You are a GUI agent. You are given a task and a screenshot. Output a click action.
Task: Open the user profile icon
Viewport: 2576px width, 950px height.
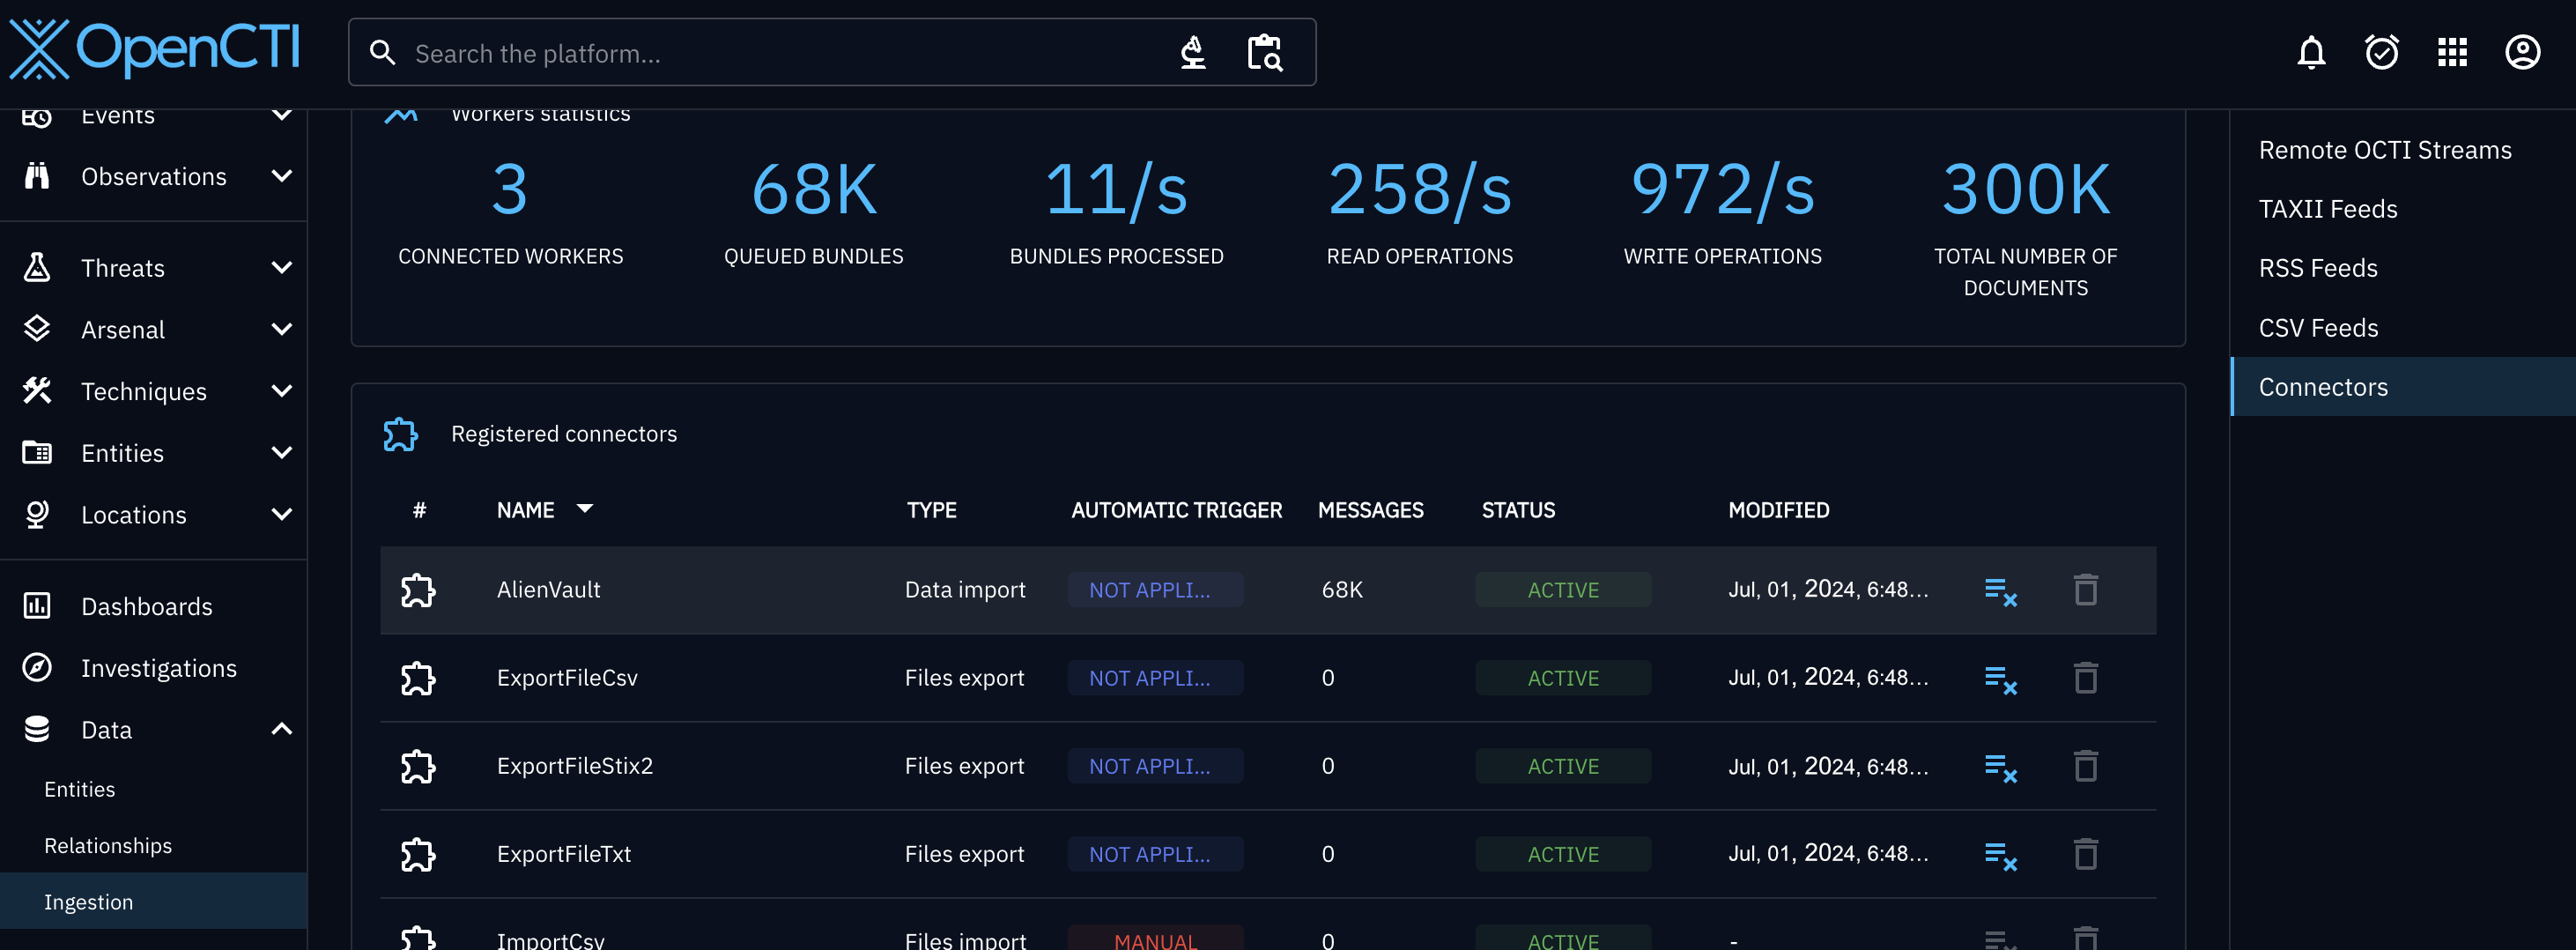tap(2522, 52)
